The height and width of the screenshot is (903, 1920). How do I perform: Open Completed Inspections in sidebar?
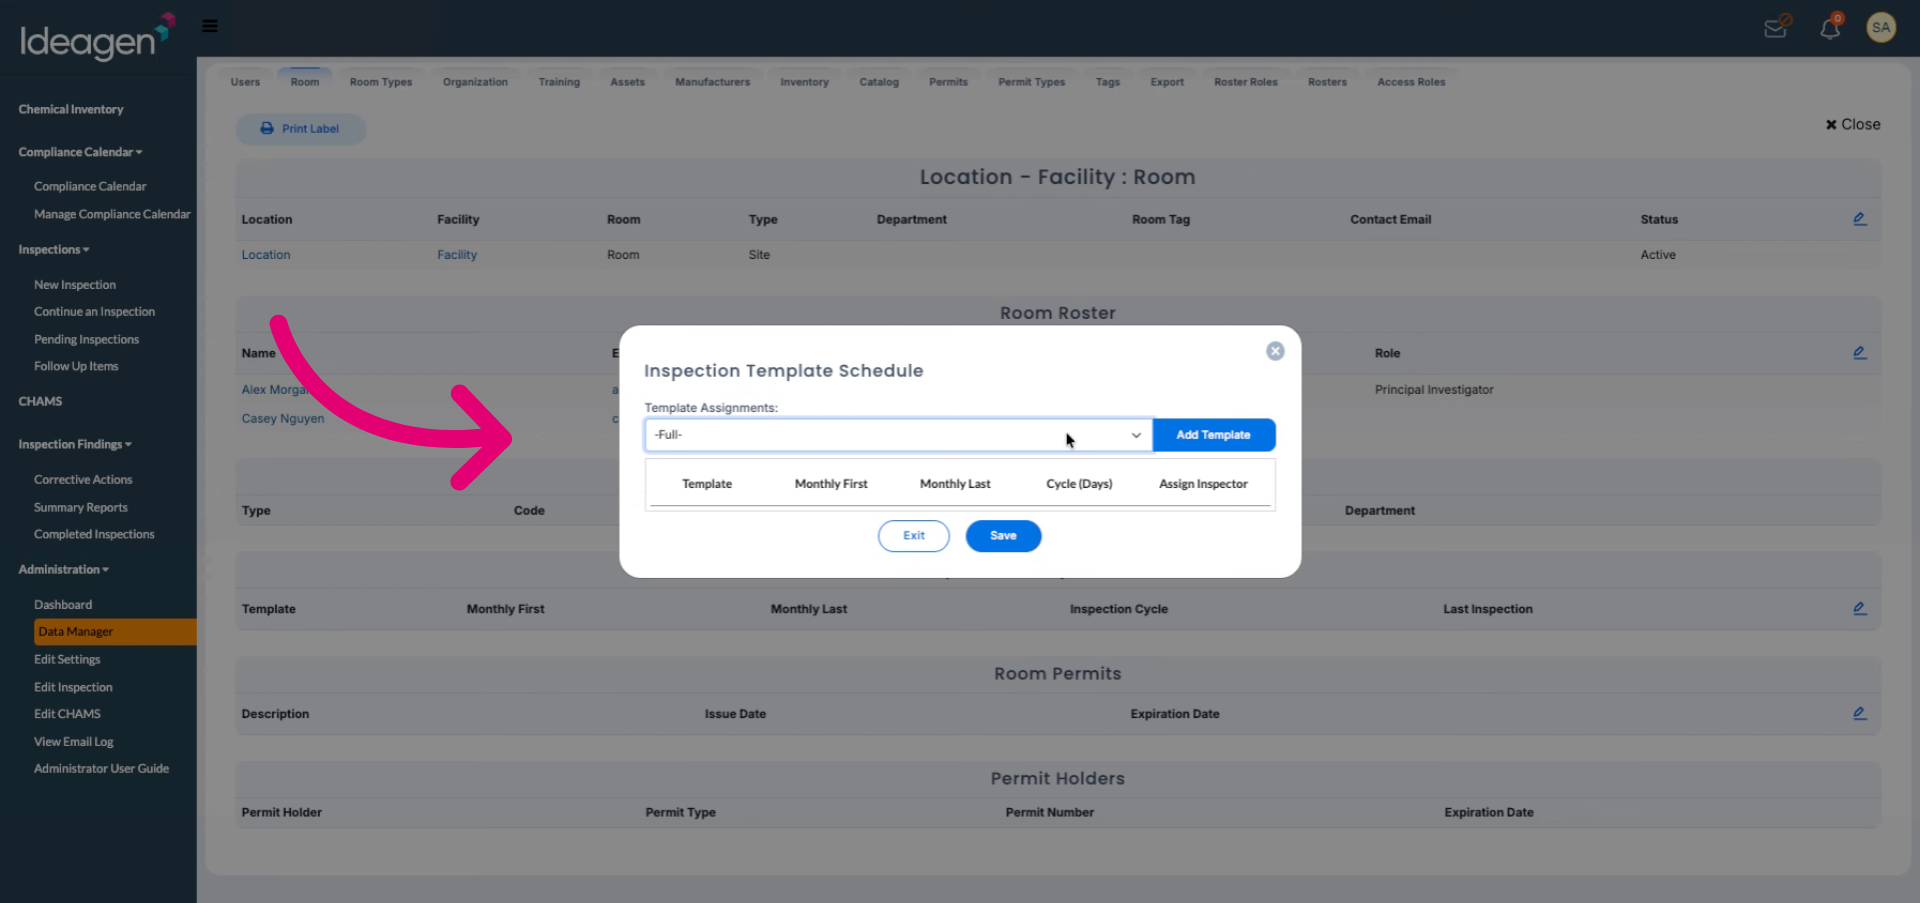(94, 535)
